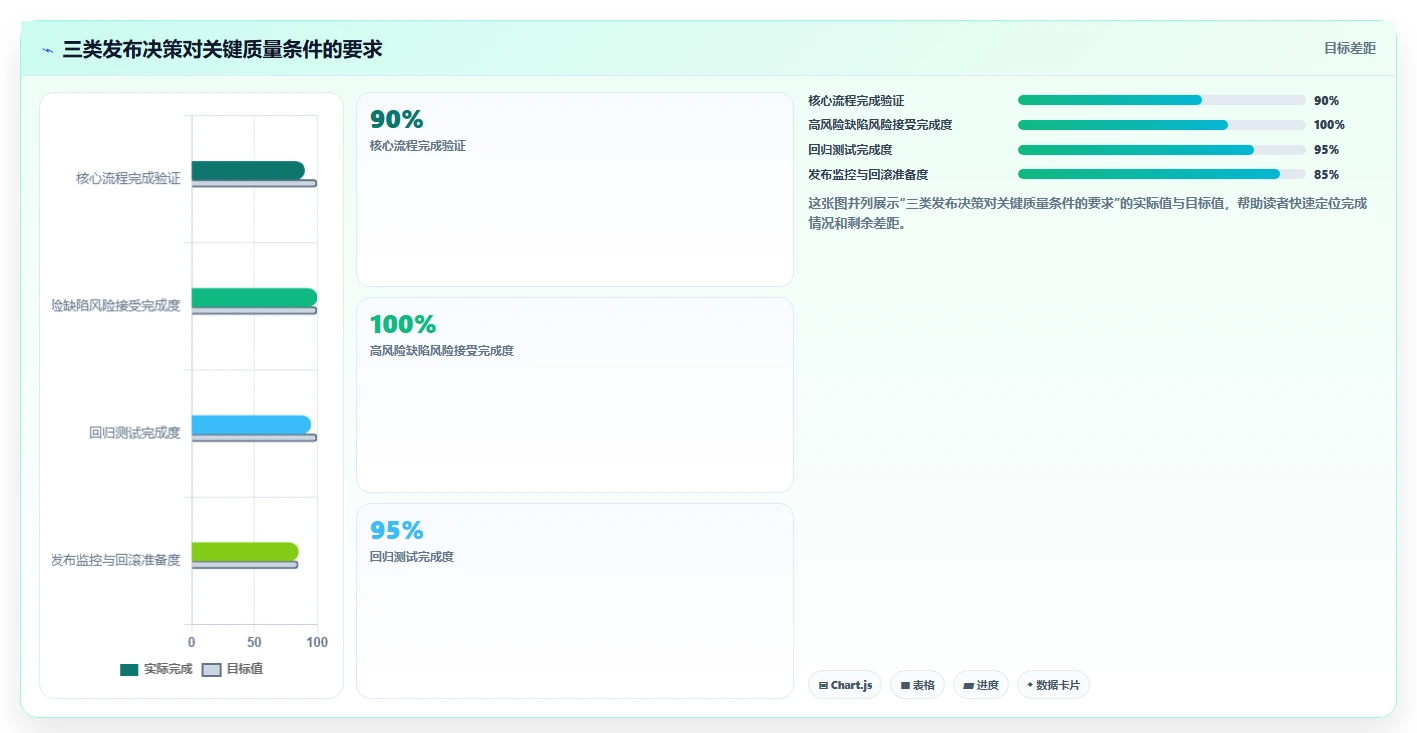
Task: Click the 核心流程完成验证 chart axis label
Action: click(128, 178)
